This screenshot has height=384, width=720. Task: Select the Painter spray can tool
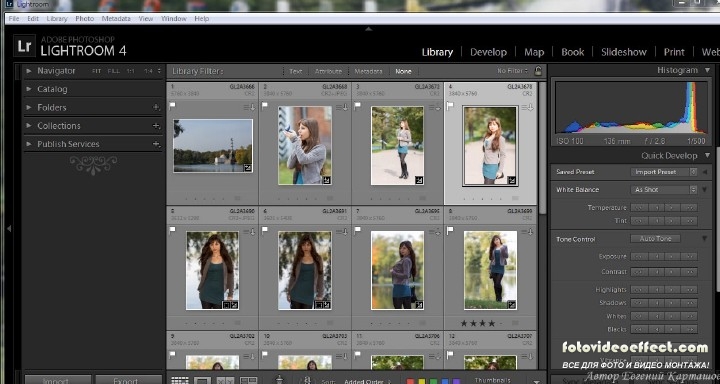point(279,379)
